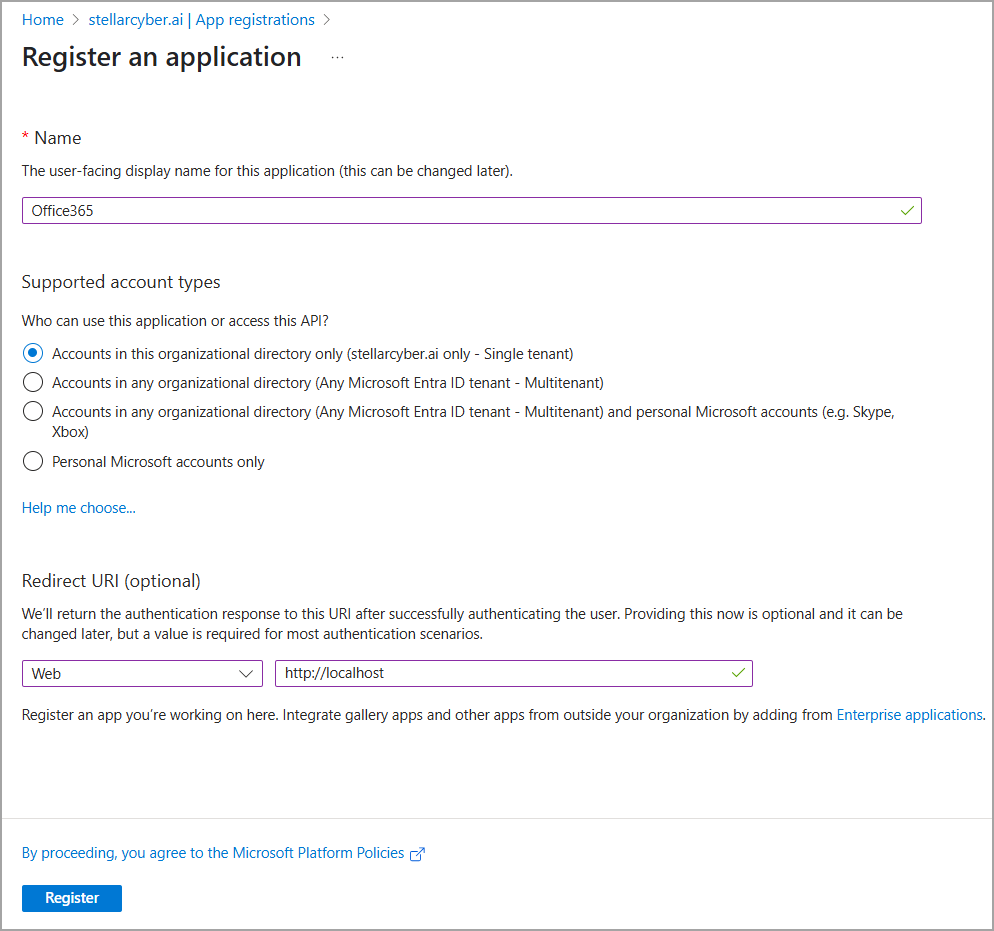Open the Help me choose link
The height and width of the screenshot is (931, 994).
[79, 508]
